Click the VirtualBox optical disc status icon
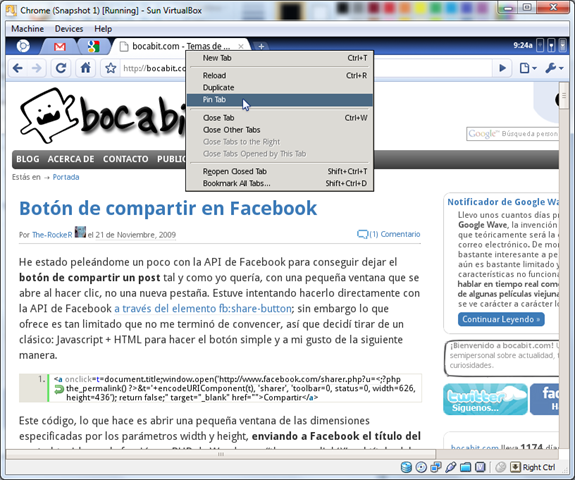575x480 pixels. click(421, 467)
